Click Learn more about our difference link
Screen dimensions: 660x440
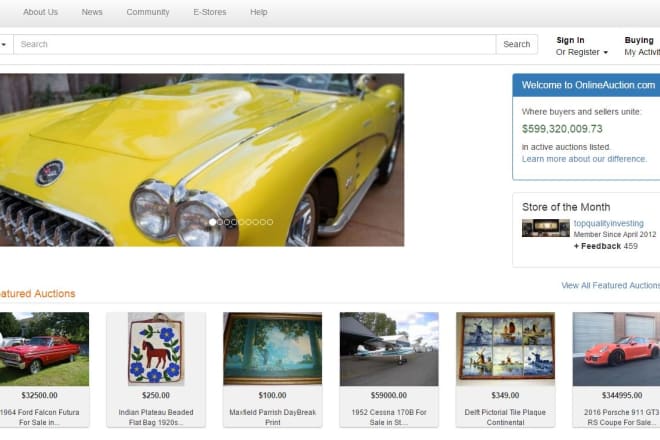pyautogui.click(x=584, y=159)
